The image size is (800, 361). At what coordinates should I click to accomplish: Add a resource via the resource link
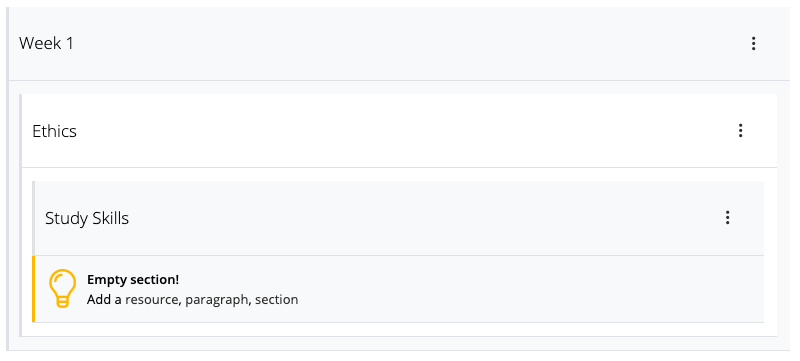[x=153, y=300]
